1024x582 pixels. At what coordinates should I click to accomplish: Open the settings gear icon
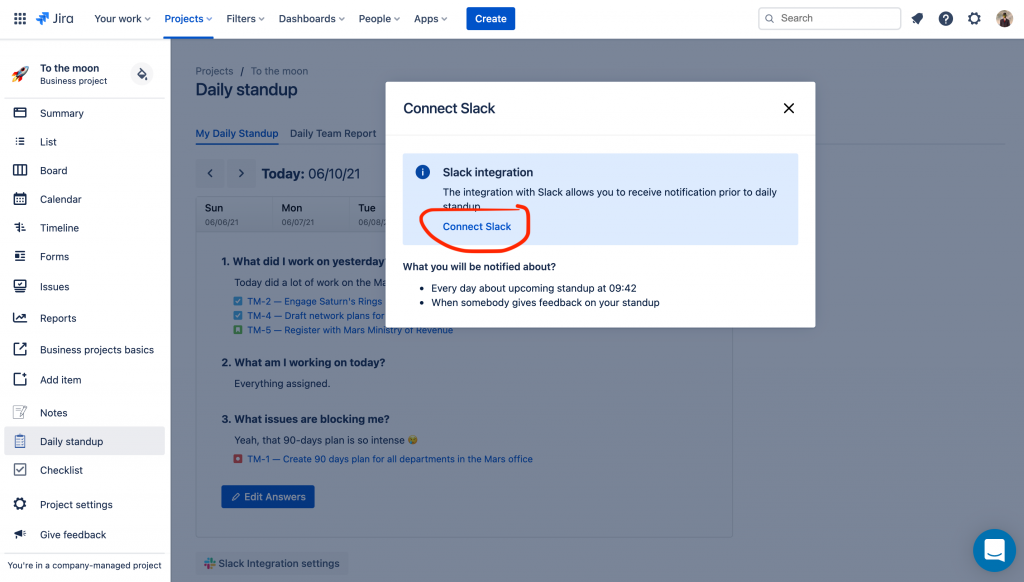[974, 18]
